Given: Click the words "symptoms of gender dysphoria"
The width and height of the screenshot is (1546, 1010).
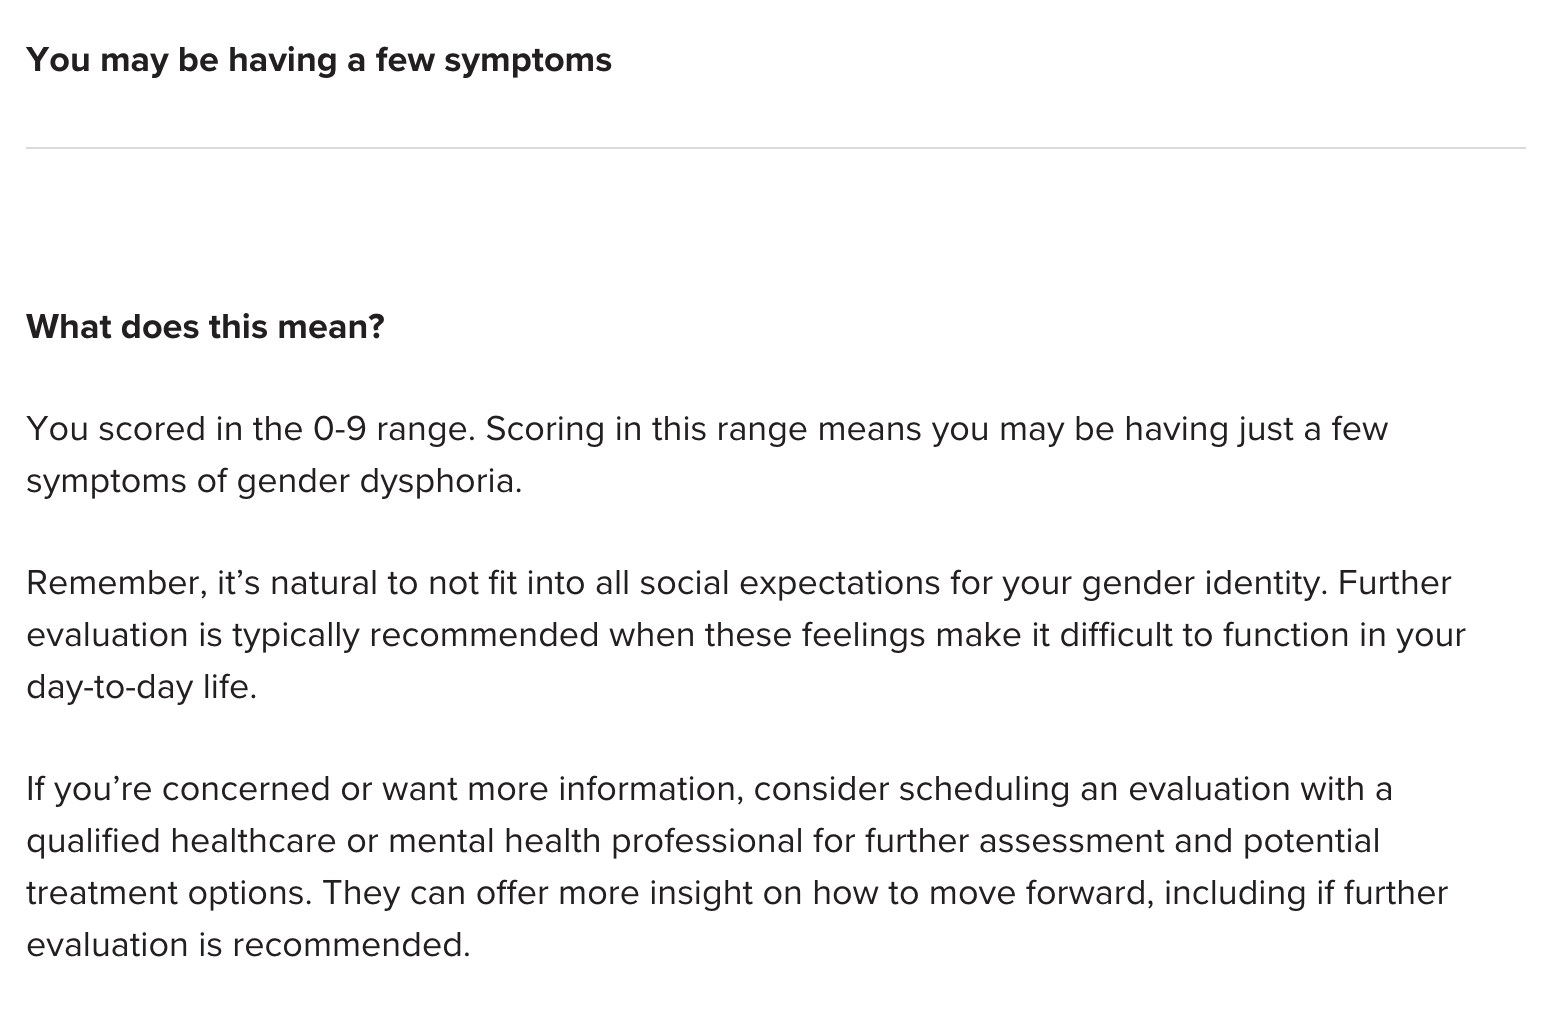Looking at the screenshot, I should click(272, 481).
